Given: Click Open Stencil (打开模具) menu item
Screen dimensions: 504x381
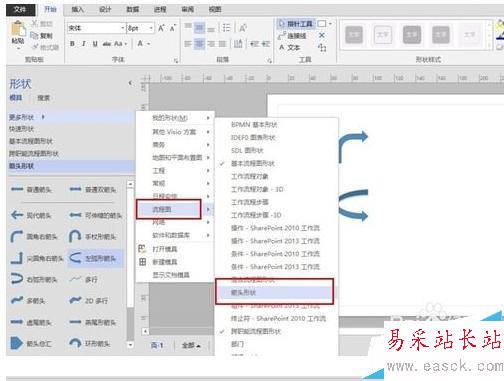Looking at the screenshot, I should (x=165, y=249).
